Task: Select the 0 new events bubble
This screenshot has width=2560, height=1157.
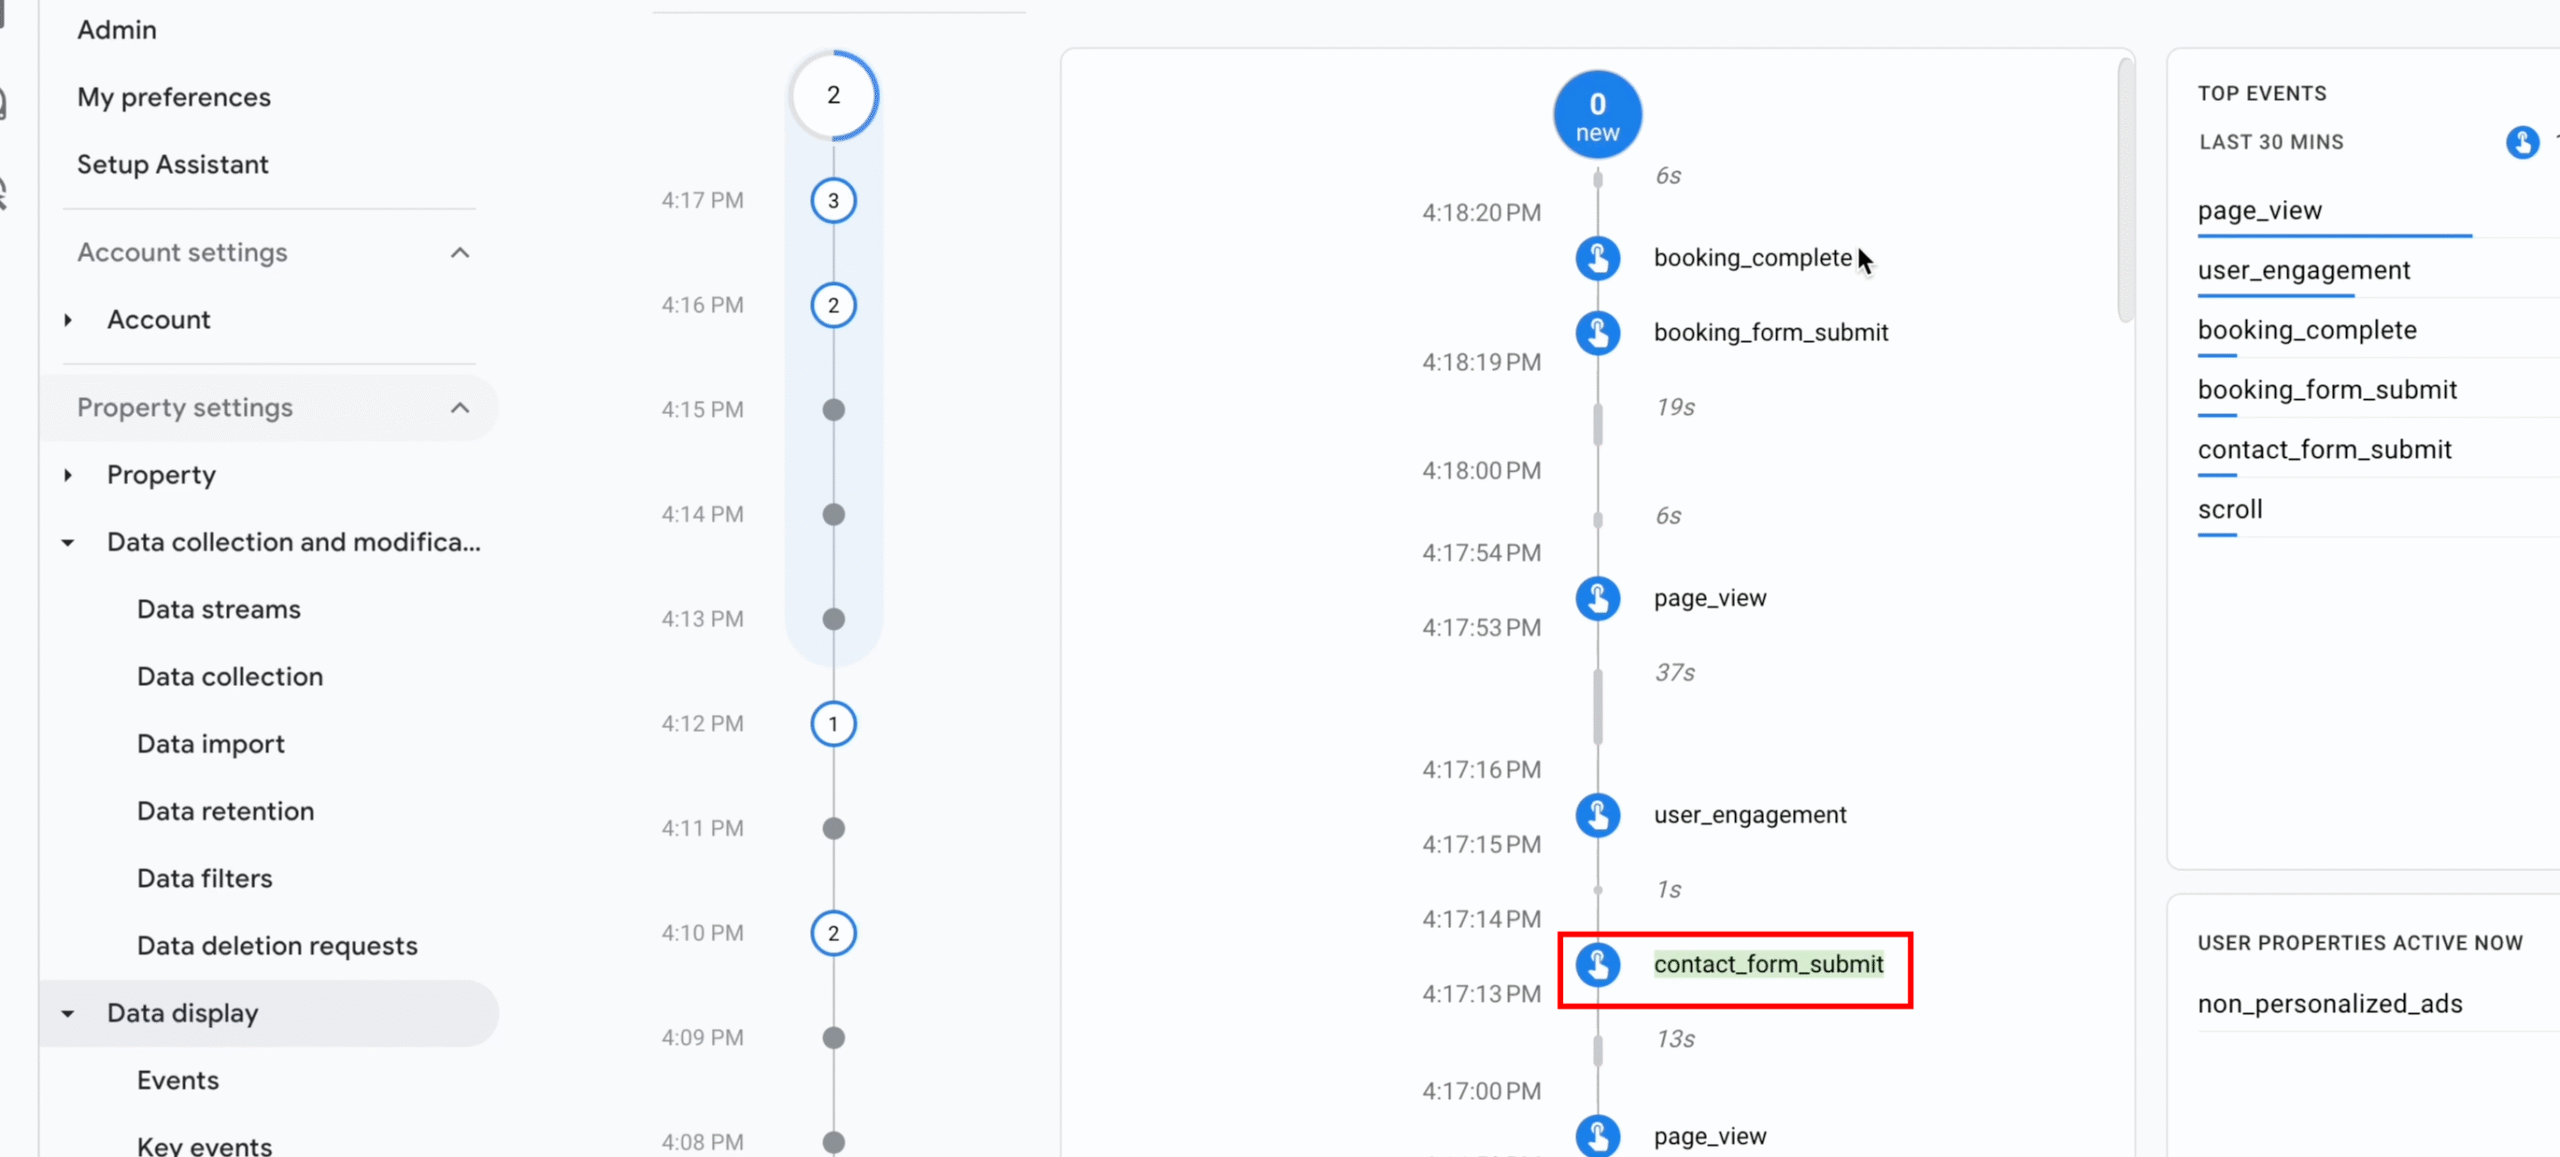Action: 1597,115
